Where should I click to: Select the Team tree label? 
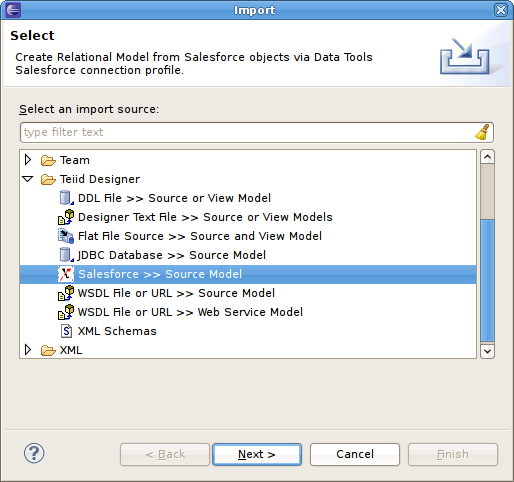tap(75, 160)
